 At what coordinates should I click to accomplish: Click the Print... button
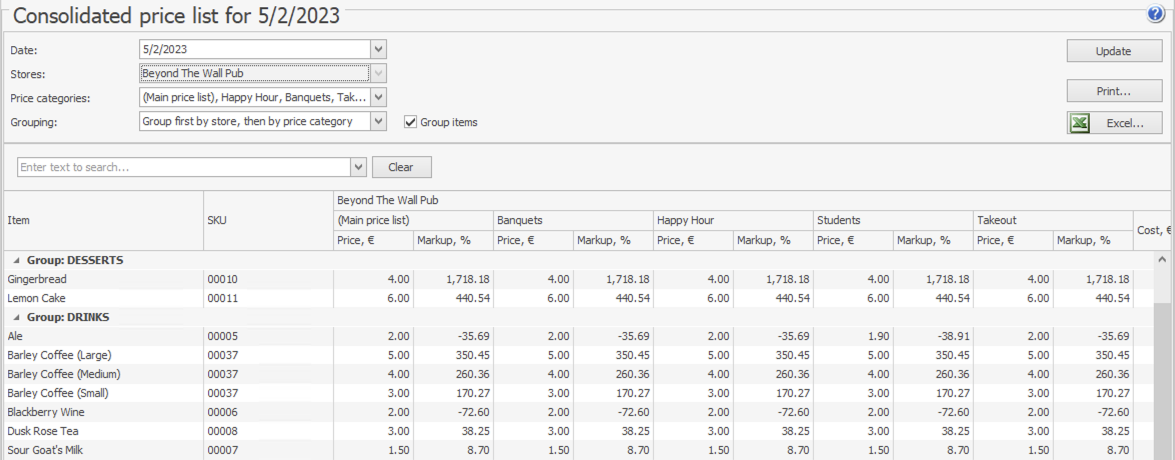(1114, 91)
